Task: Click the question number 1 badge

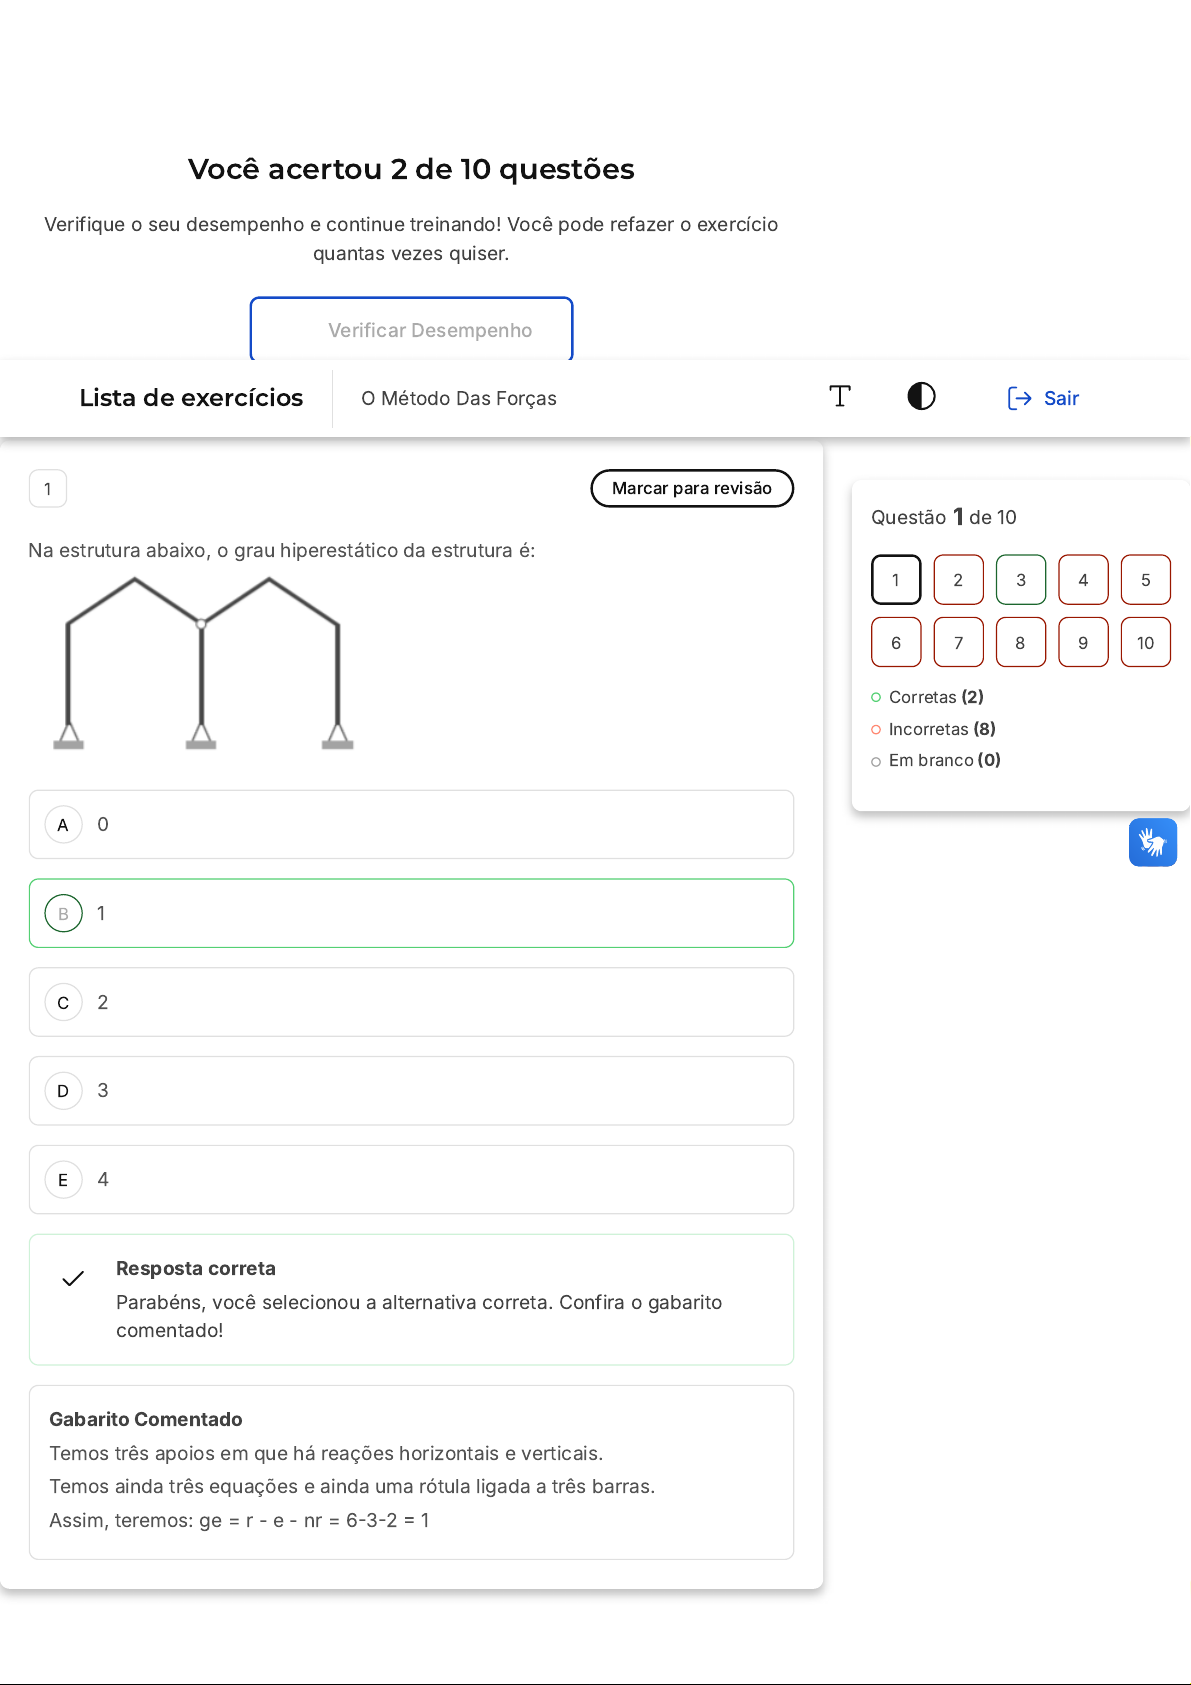Action: tap(48, 489)
